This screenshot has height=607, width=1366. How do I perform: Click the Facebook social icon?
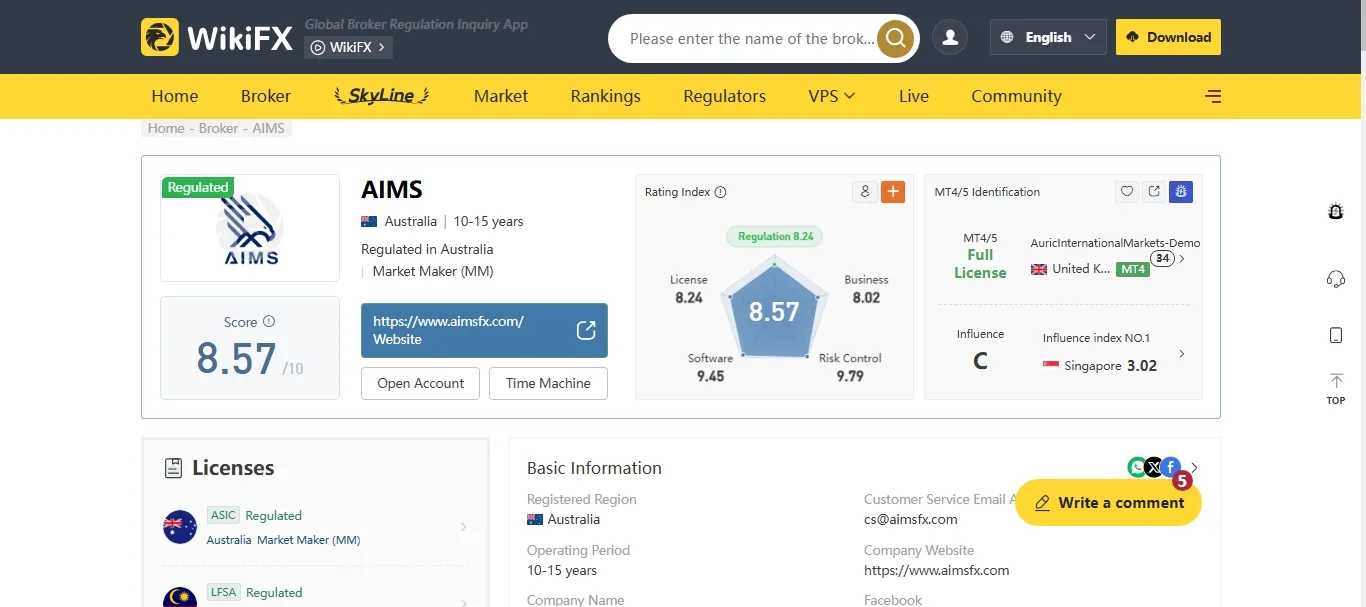pyautogui.click(x=1169, y=467)
